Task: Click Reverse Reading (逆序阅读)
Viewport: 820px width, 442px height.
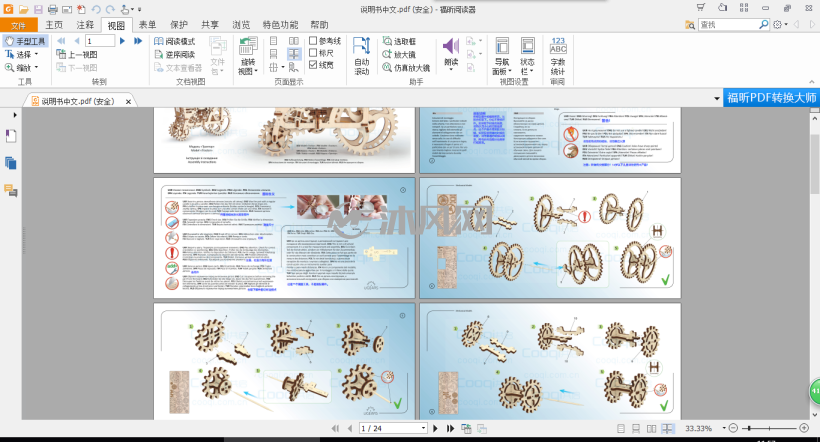Action: tap(175, 54)
